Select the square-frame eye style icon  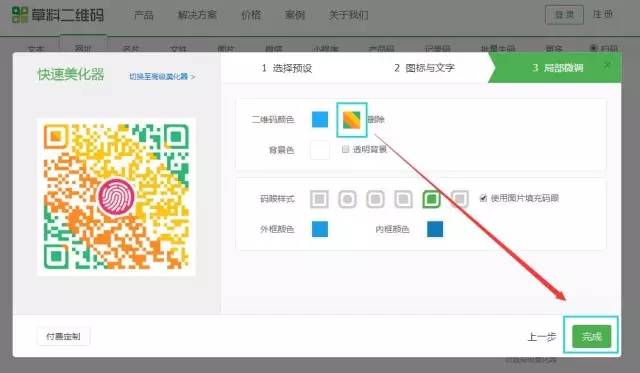(319, 199)
